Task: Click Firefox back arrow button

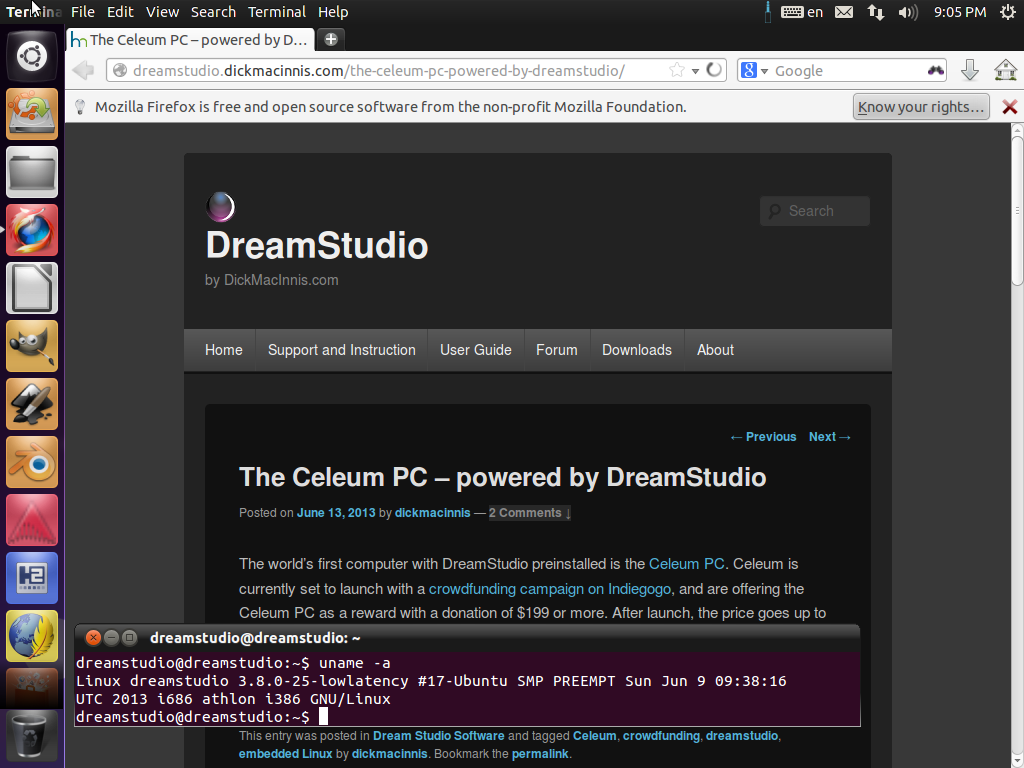Action: [84, 70]
